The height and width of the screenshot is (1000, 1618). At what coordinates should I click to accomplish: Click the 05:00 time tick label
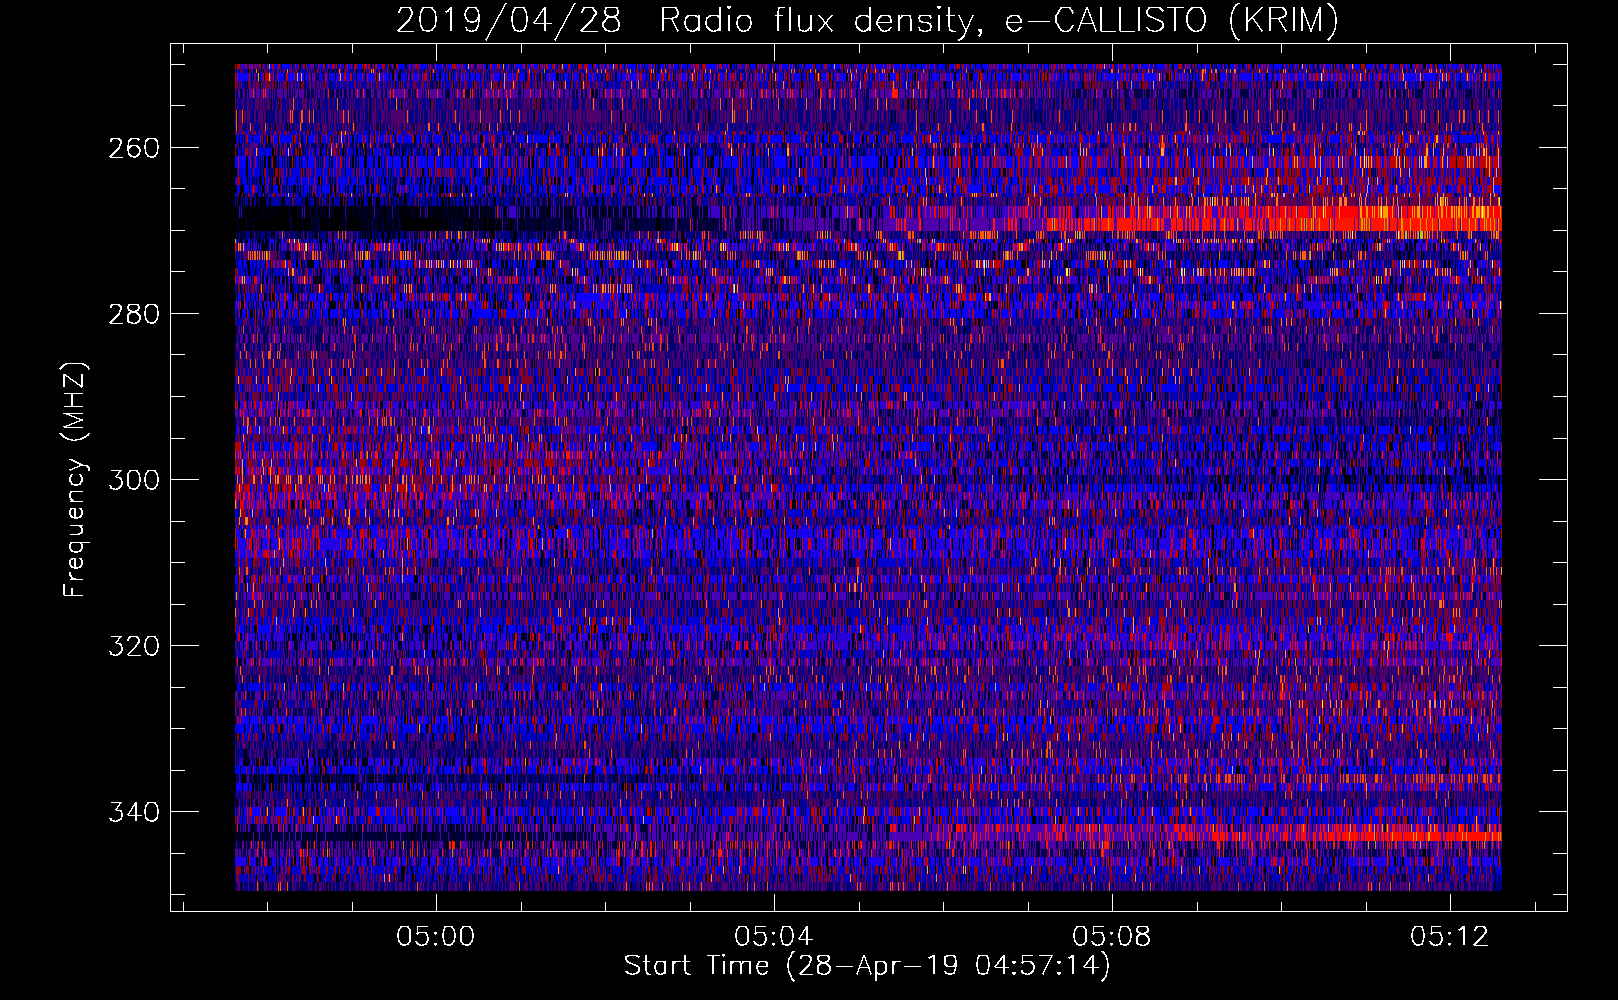coord(436,937)
